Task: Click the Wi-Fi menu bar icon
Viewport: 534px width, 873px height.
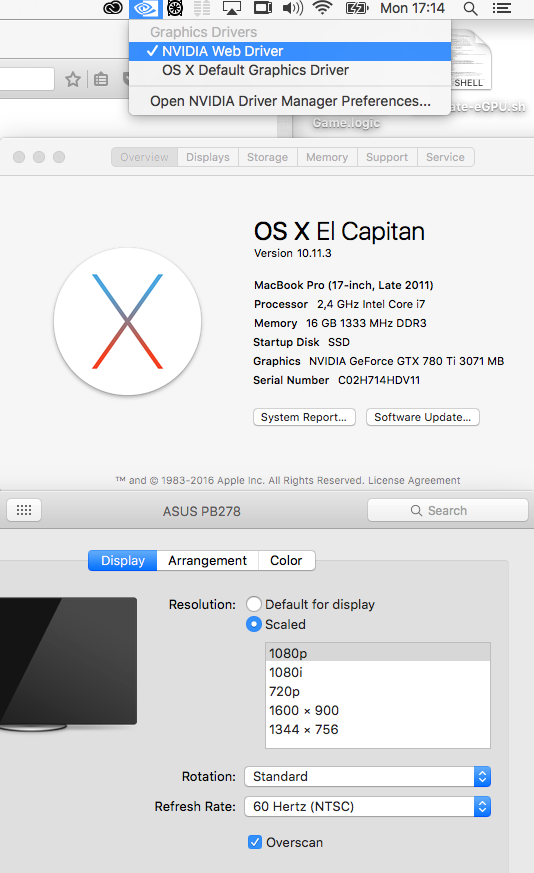Action: point(322,8)
